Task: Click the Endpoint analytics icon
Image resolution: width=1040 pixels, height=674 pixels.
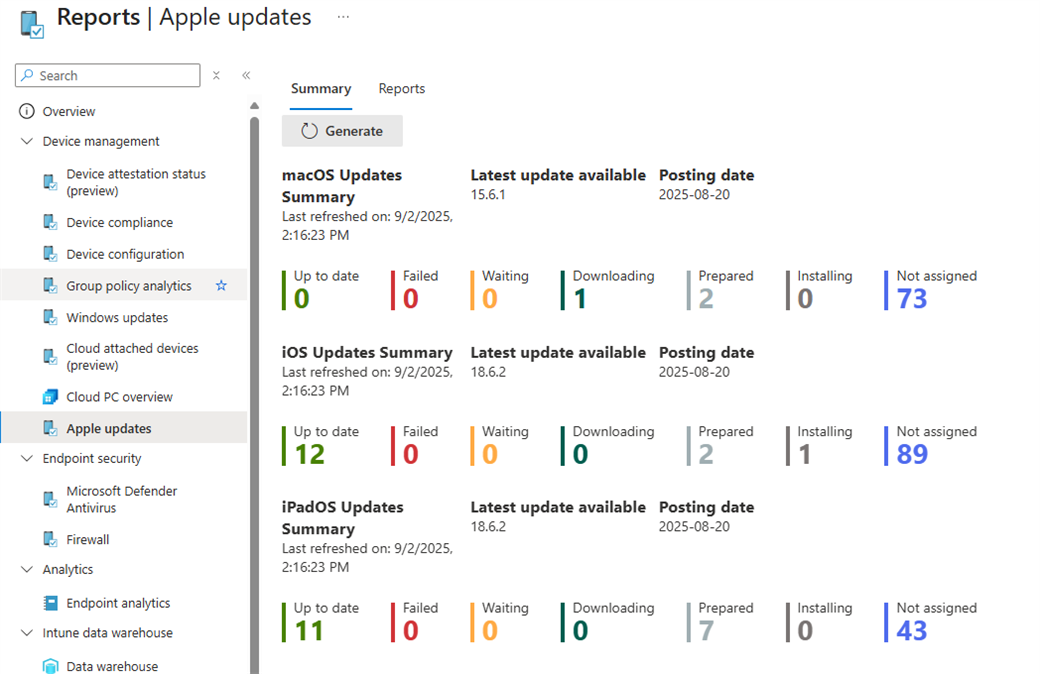Action: click(x=50, y=603)
